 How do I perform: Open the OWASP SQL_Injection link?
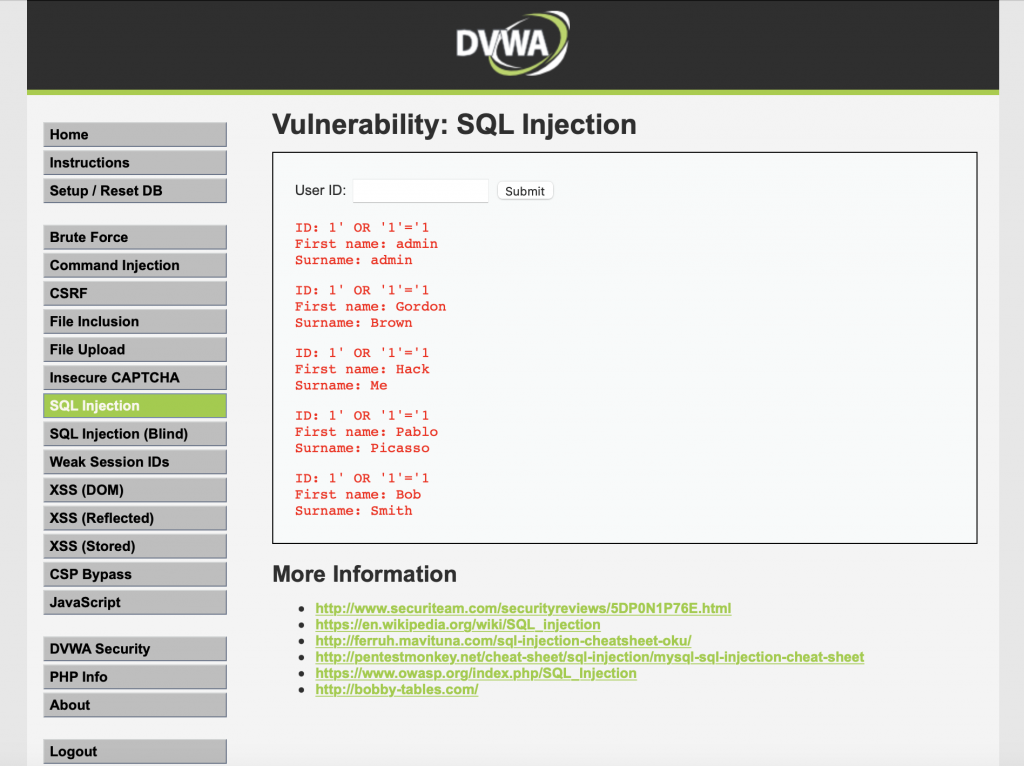pos(476,673)
